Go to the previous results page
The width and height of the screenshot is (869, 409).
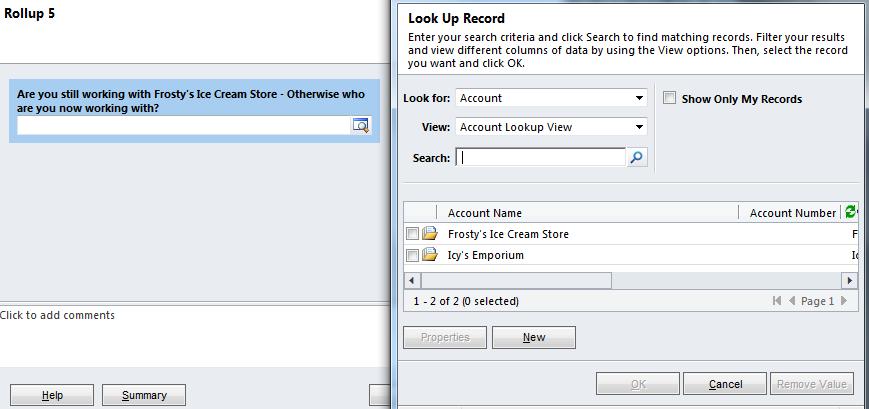point(792,301)
